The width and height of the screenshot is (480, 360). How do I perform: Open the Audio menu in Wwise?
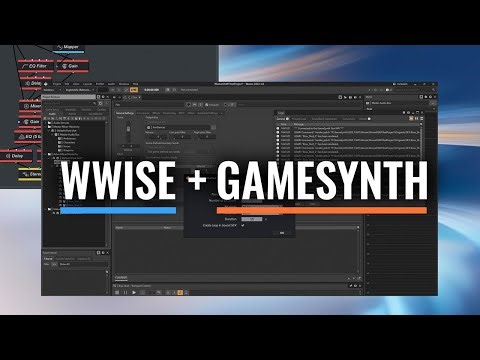(x=111, y=84)
